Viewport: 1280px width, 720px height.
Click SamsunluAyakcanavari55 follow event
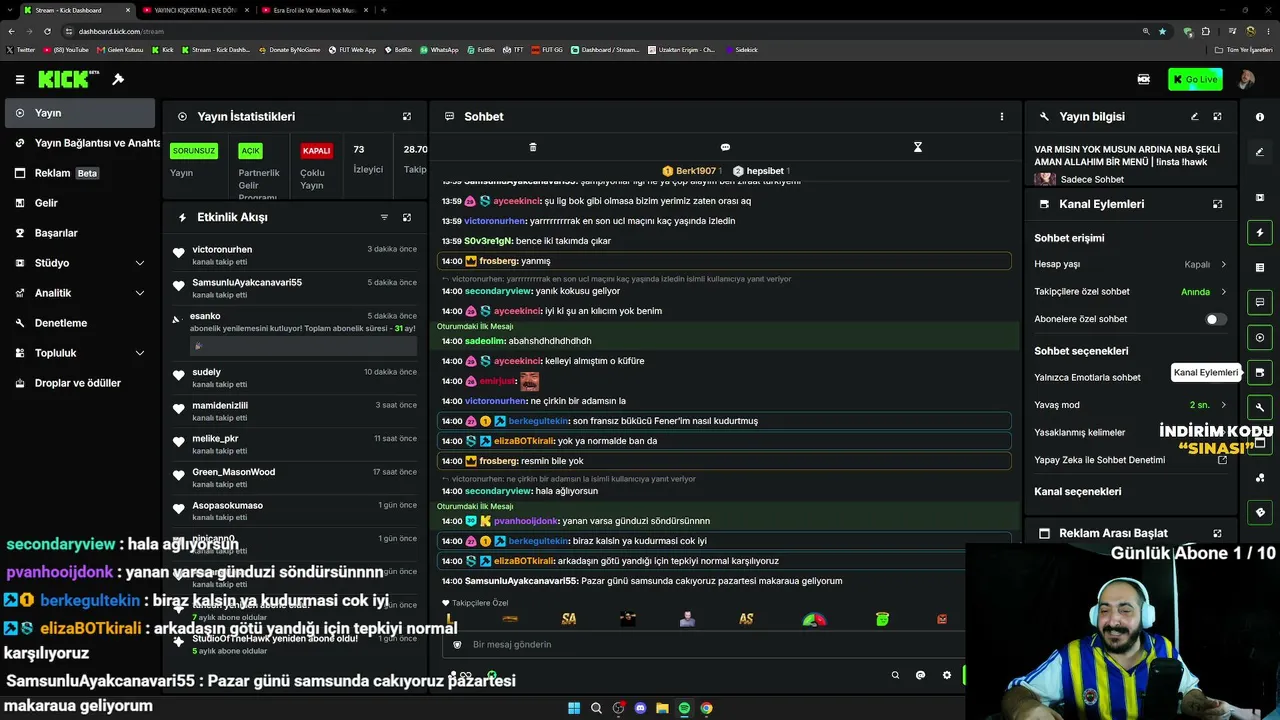click(294, 288)
